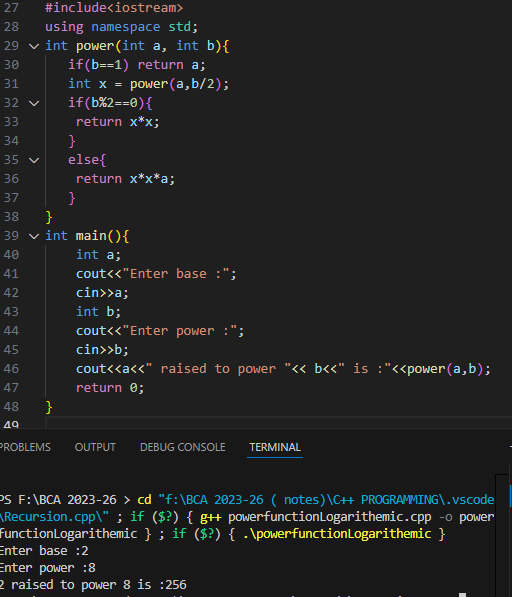Image resolution: width=512 pixels, height=597 pixels.
Task: Click 'else{' keyword on line 35
Action: click(x=87, y=160)
